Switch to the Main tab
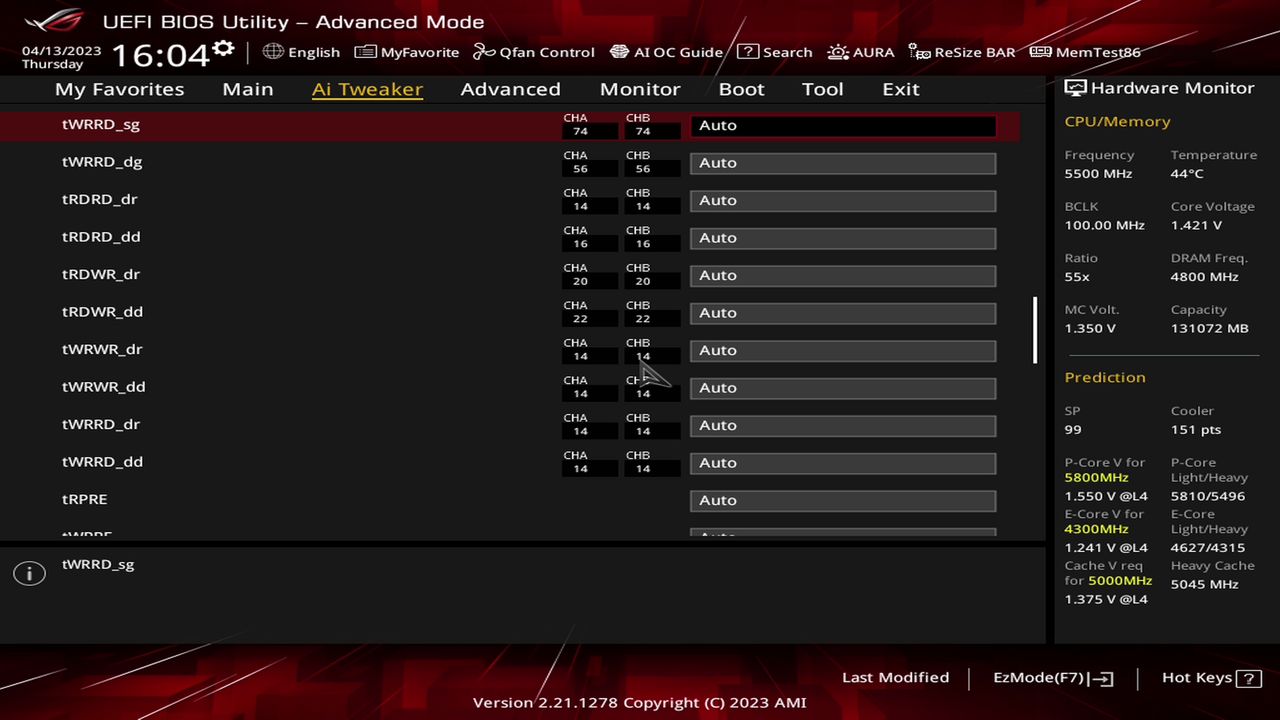This screenshot has height=720, width=1280. (248, 89)
